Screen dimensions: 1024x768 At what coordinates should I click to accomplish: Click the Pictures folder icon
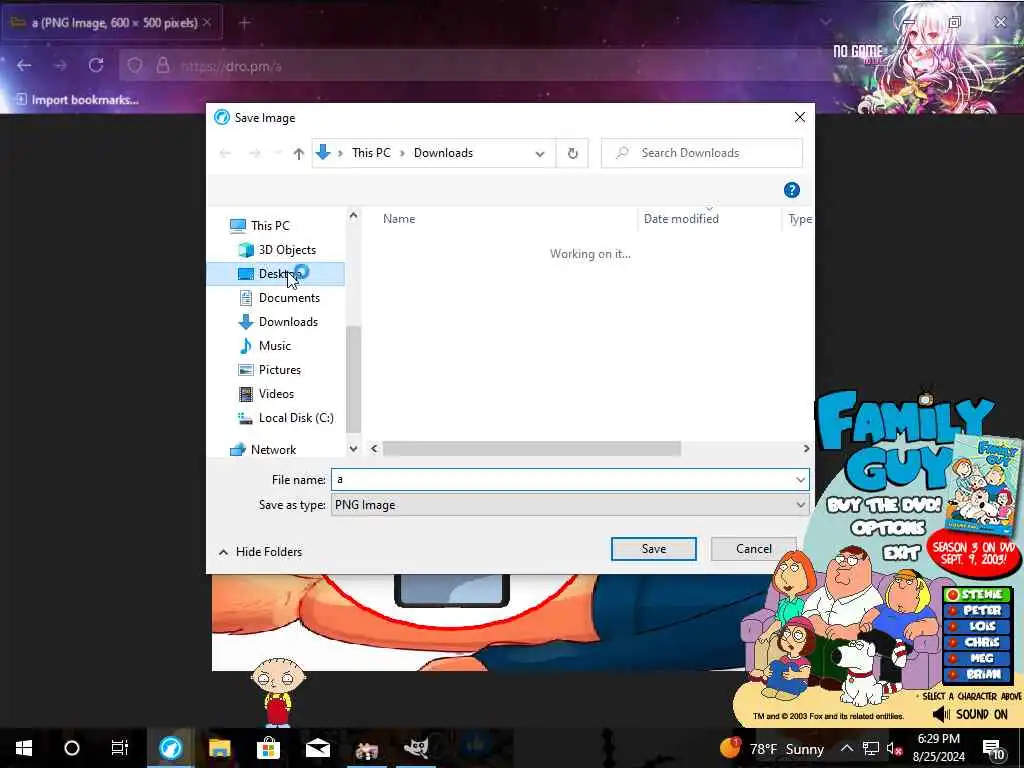[246, 370]
